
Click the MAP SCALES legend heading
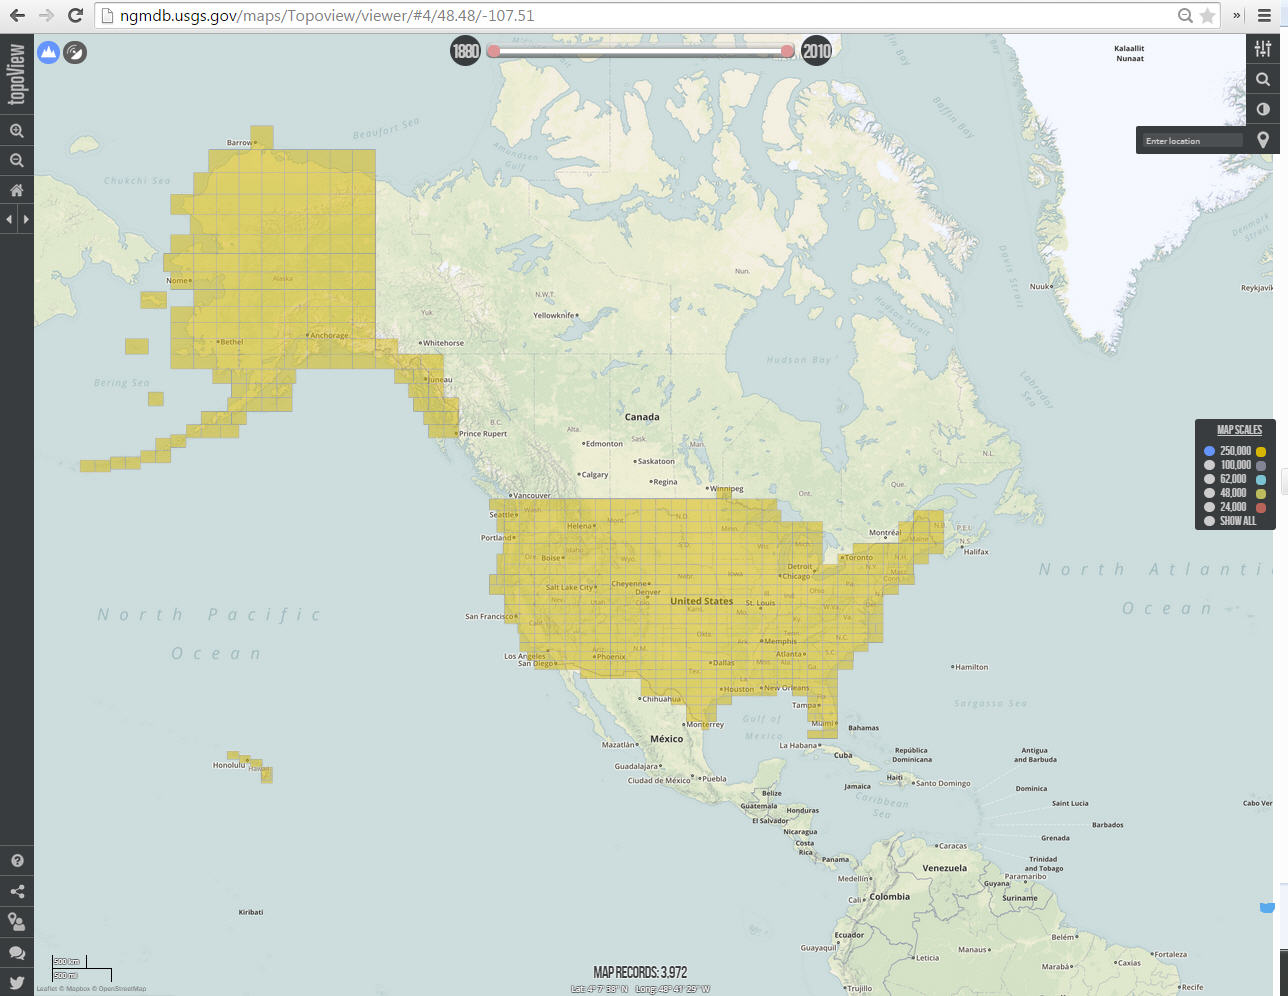pos(1239,430)
